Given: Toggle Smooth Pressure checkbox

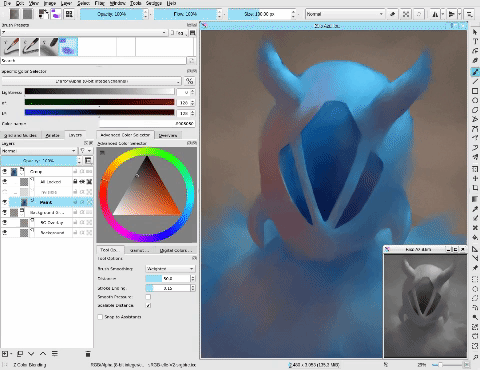Looking at the screenshot, I should (x=148, y=297).
